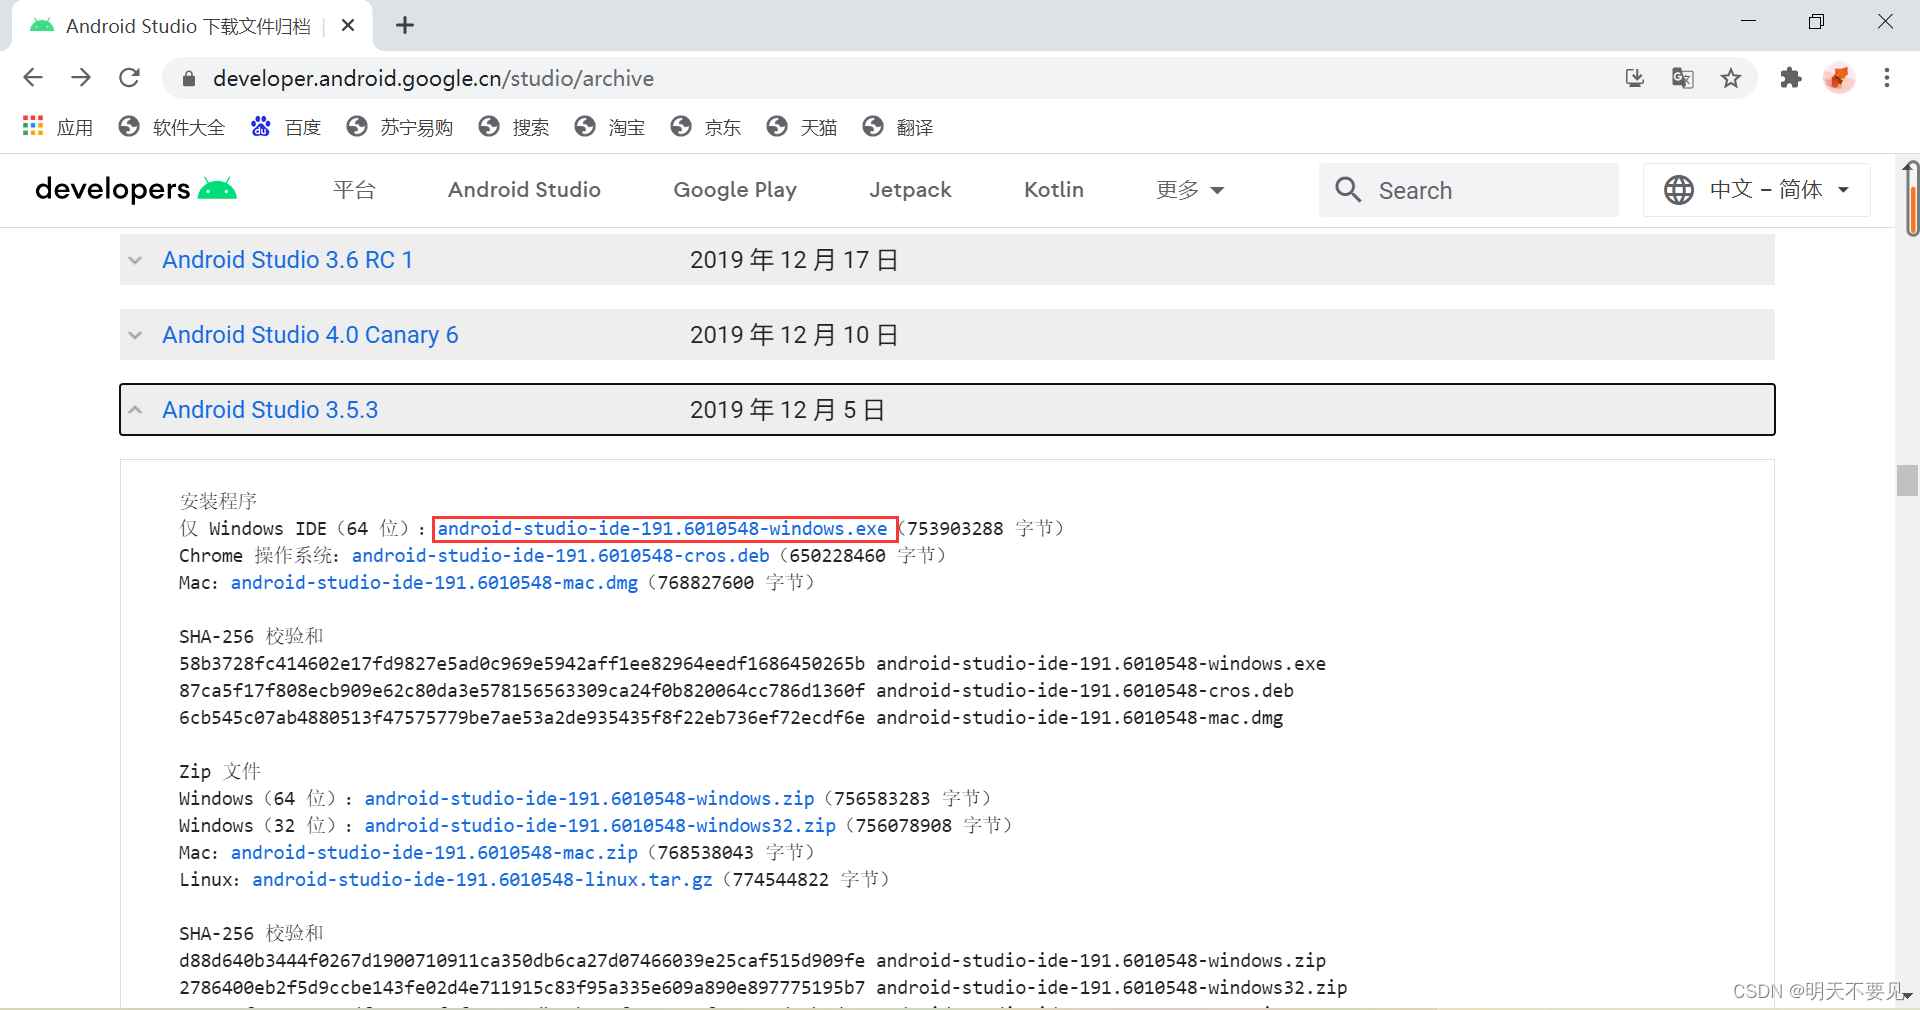Go back to previous page
Screen dimensions: 1920x1010
coord(33,78)
